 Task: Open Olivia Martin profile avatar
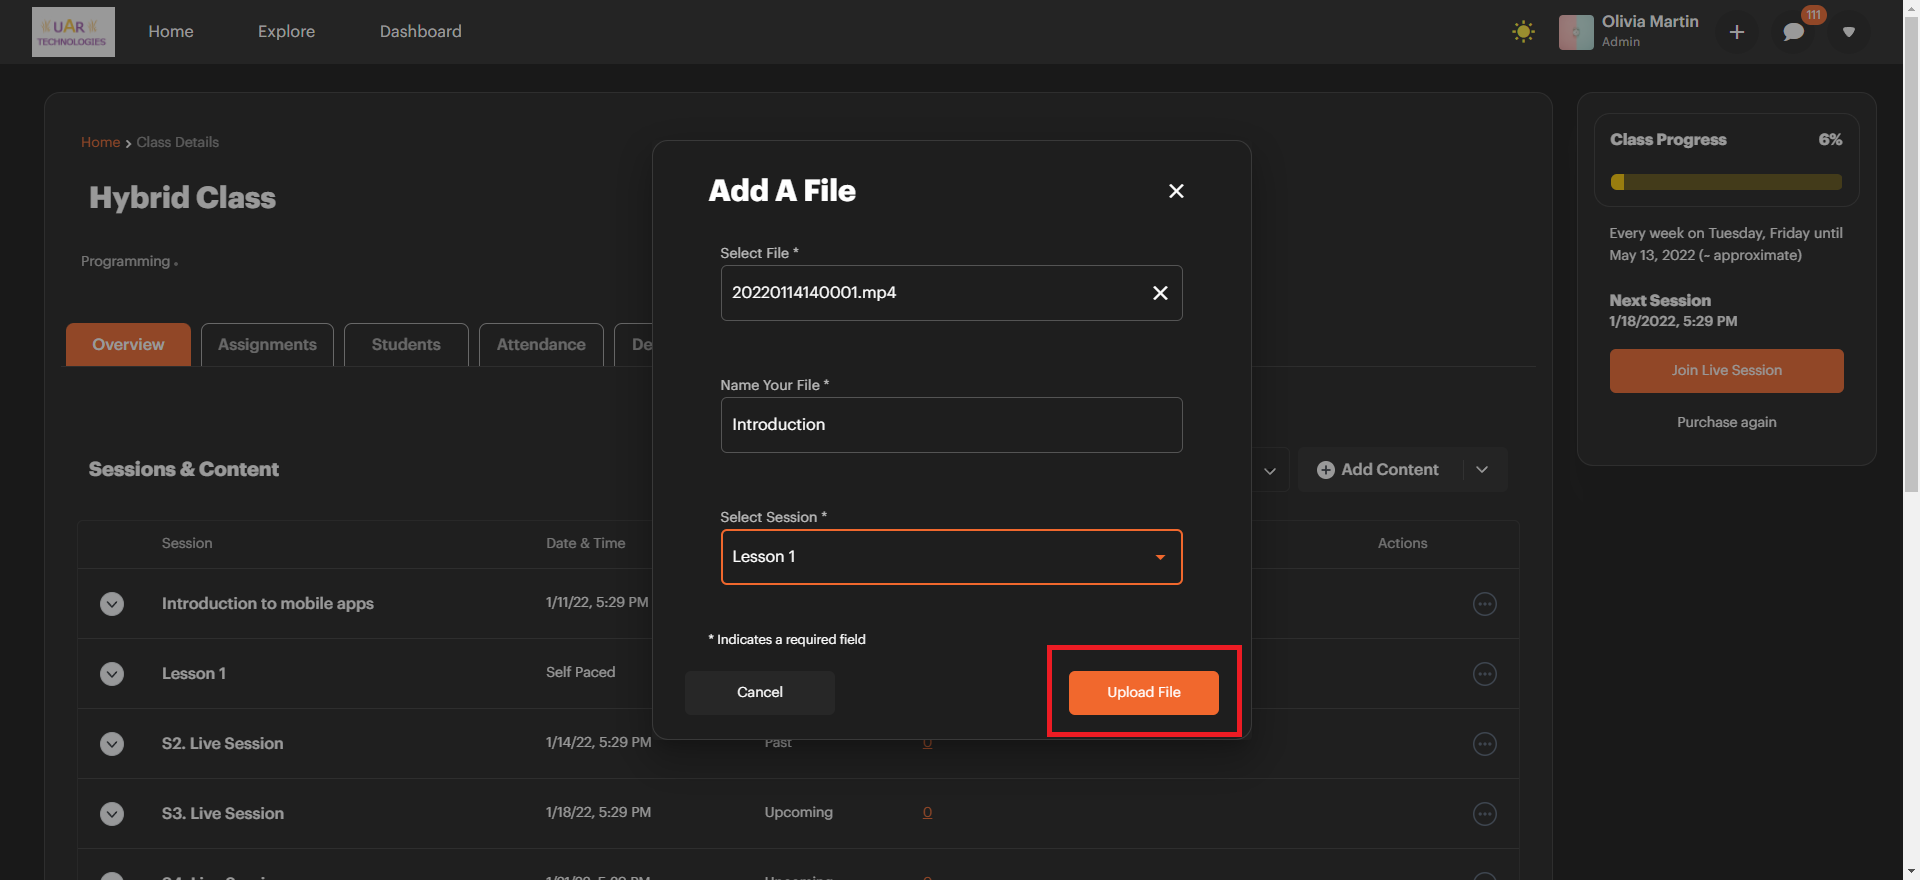[x=1576, y=32]
